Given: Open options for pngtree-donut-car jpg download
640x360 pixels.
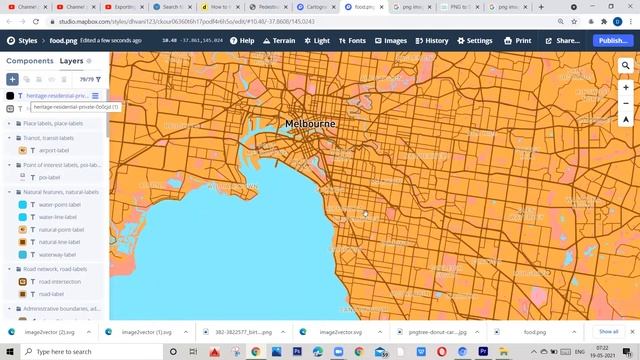Looking at the screenshot, I should click(477, 332).
